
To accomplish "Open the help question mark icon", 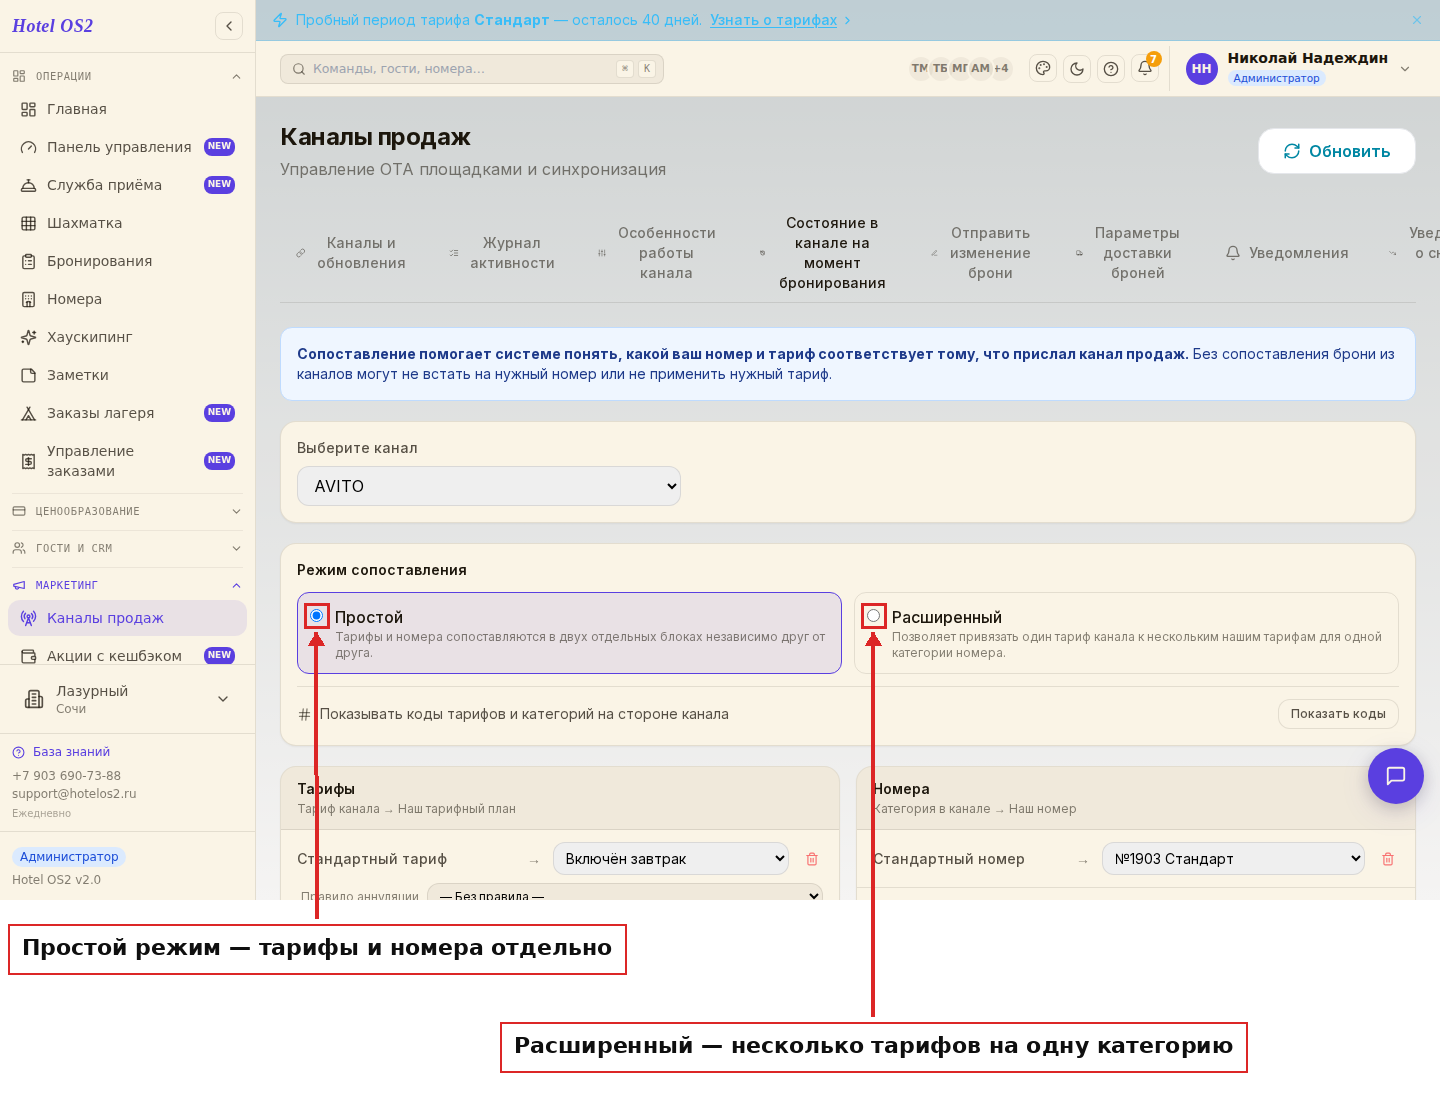I will pos(1111,69).
